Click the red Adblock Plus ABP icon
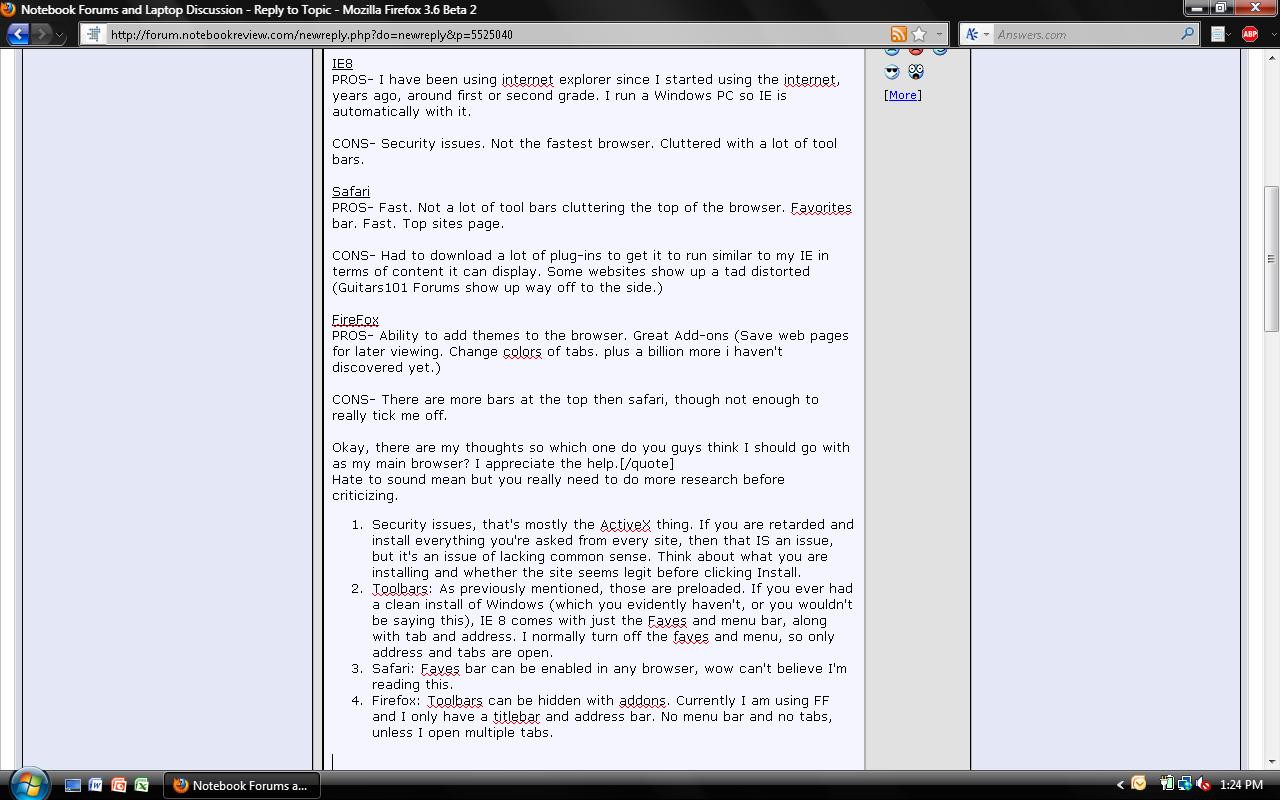Image resolution: width=1280 pixels, height=800 pixels. tap(1249, 34)
